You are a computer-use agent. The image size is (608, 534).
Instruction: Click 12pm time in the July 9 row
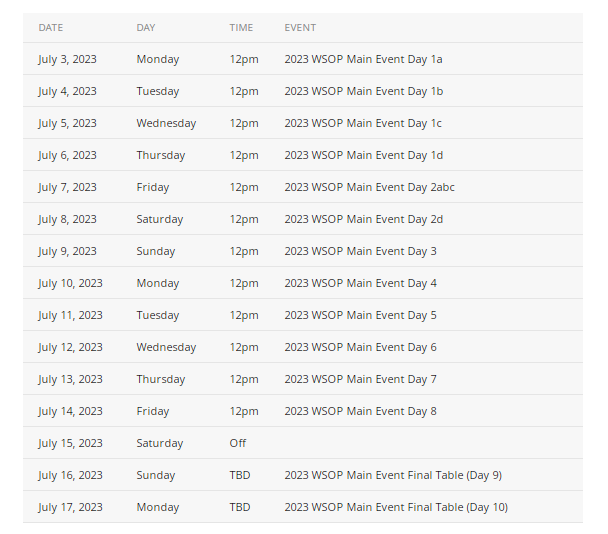click(244, 251)
